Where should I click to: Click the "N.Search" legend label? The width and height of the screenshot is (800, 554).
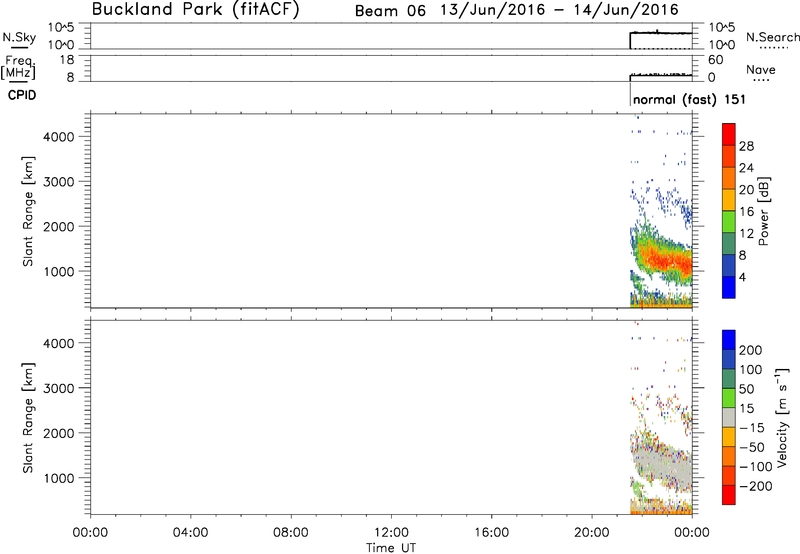coord(772,37)
